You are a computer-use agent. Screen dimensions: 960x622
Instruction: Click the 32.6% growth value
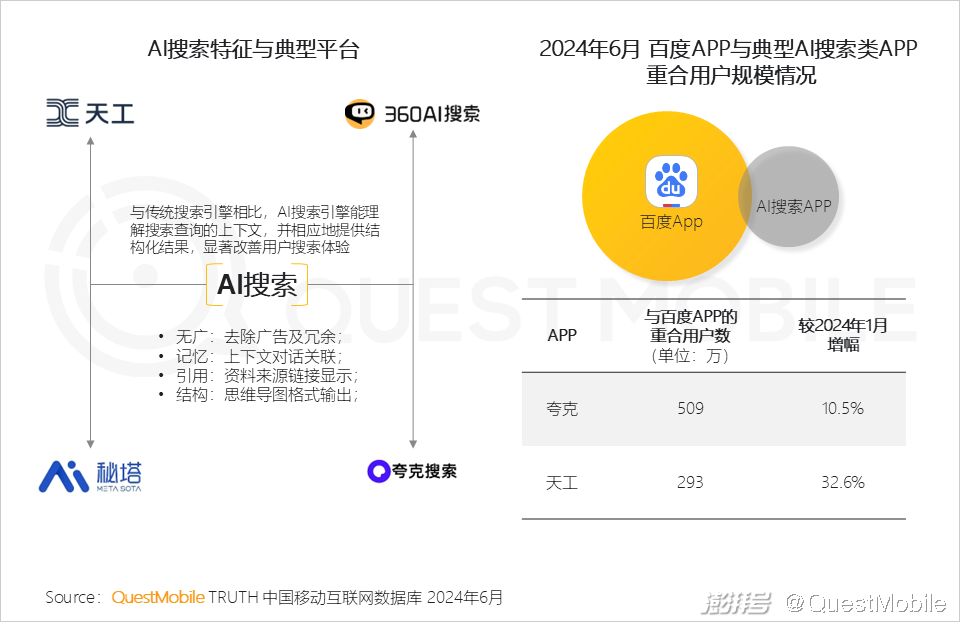click(x=842, y=482)
